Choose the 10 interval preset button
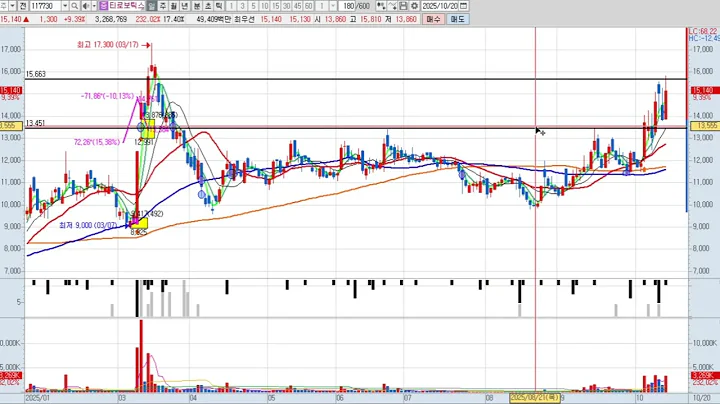Viewport: 720px width, 404px height. tap(264, 6)
